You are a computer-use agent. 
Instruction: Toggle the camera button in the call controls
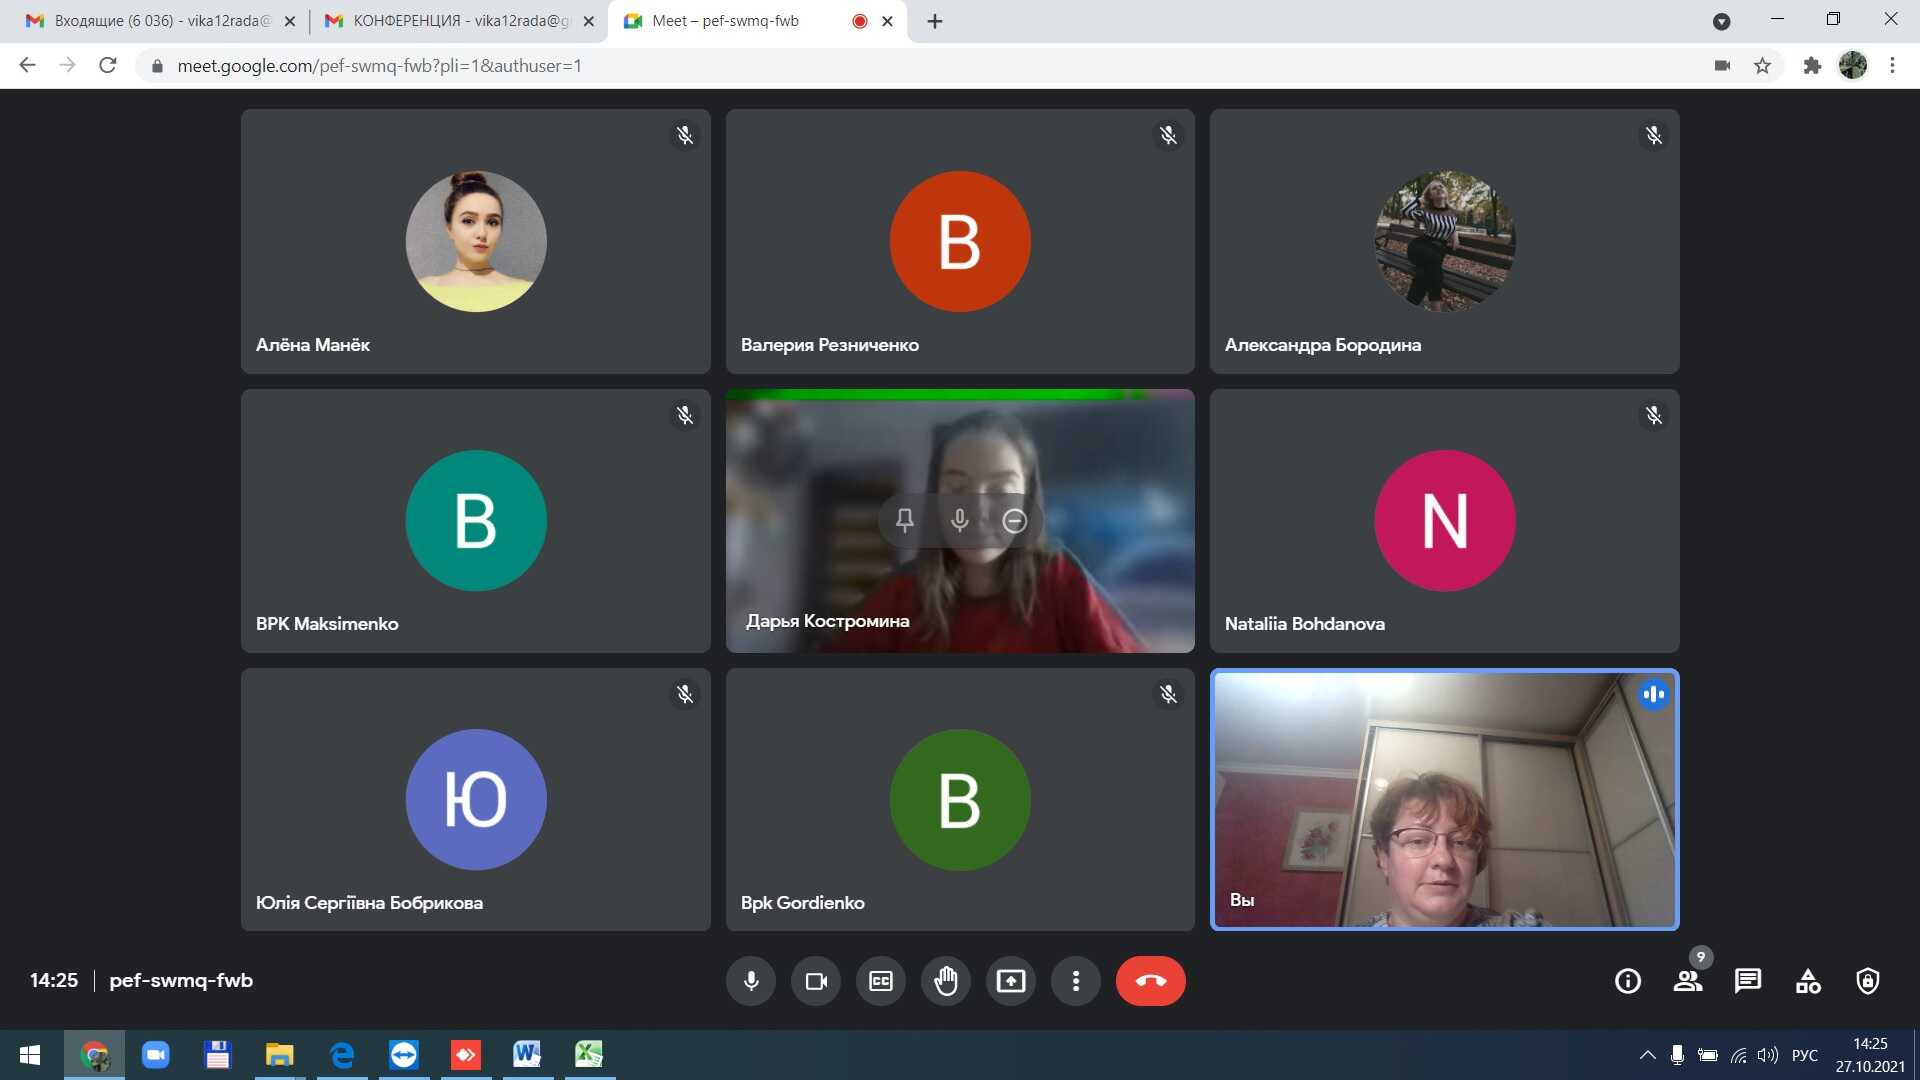(816, 981)
